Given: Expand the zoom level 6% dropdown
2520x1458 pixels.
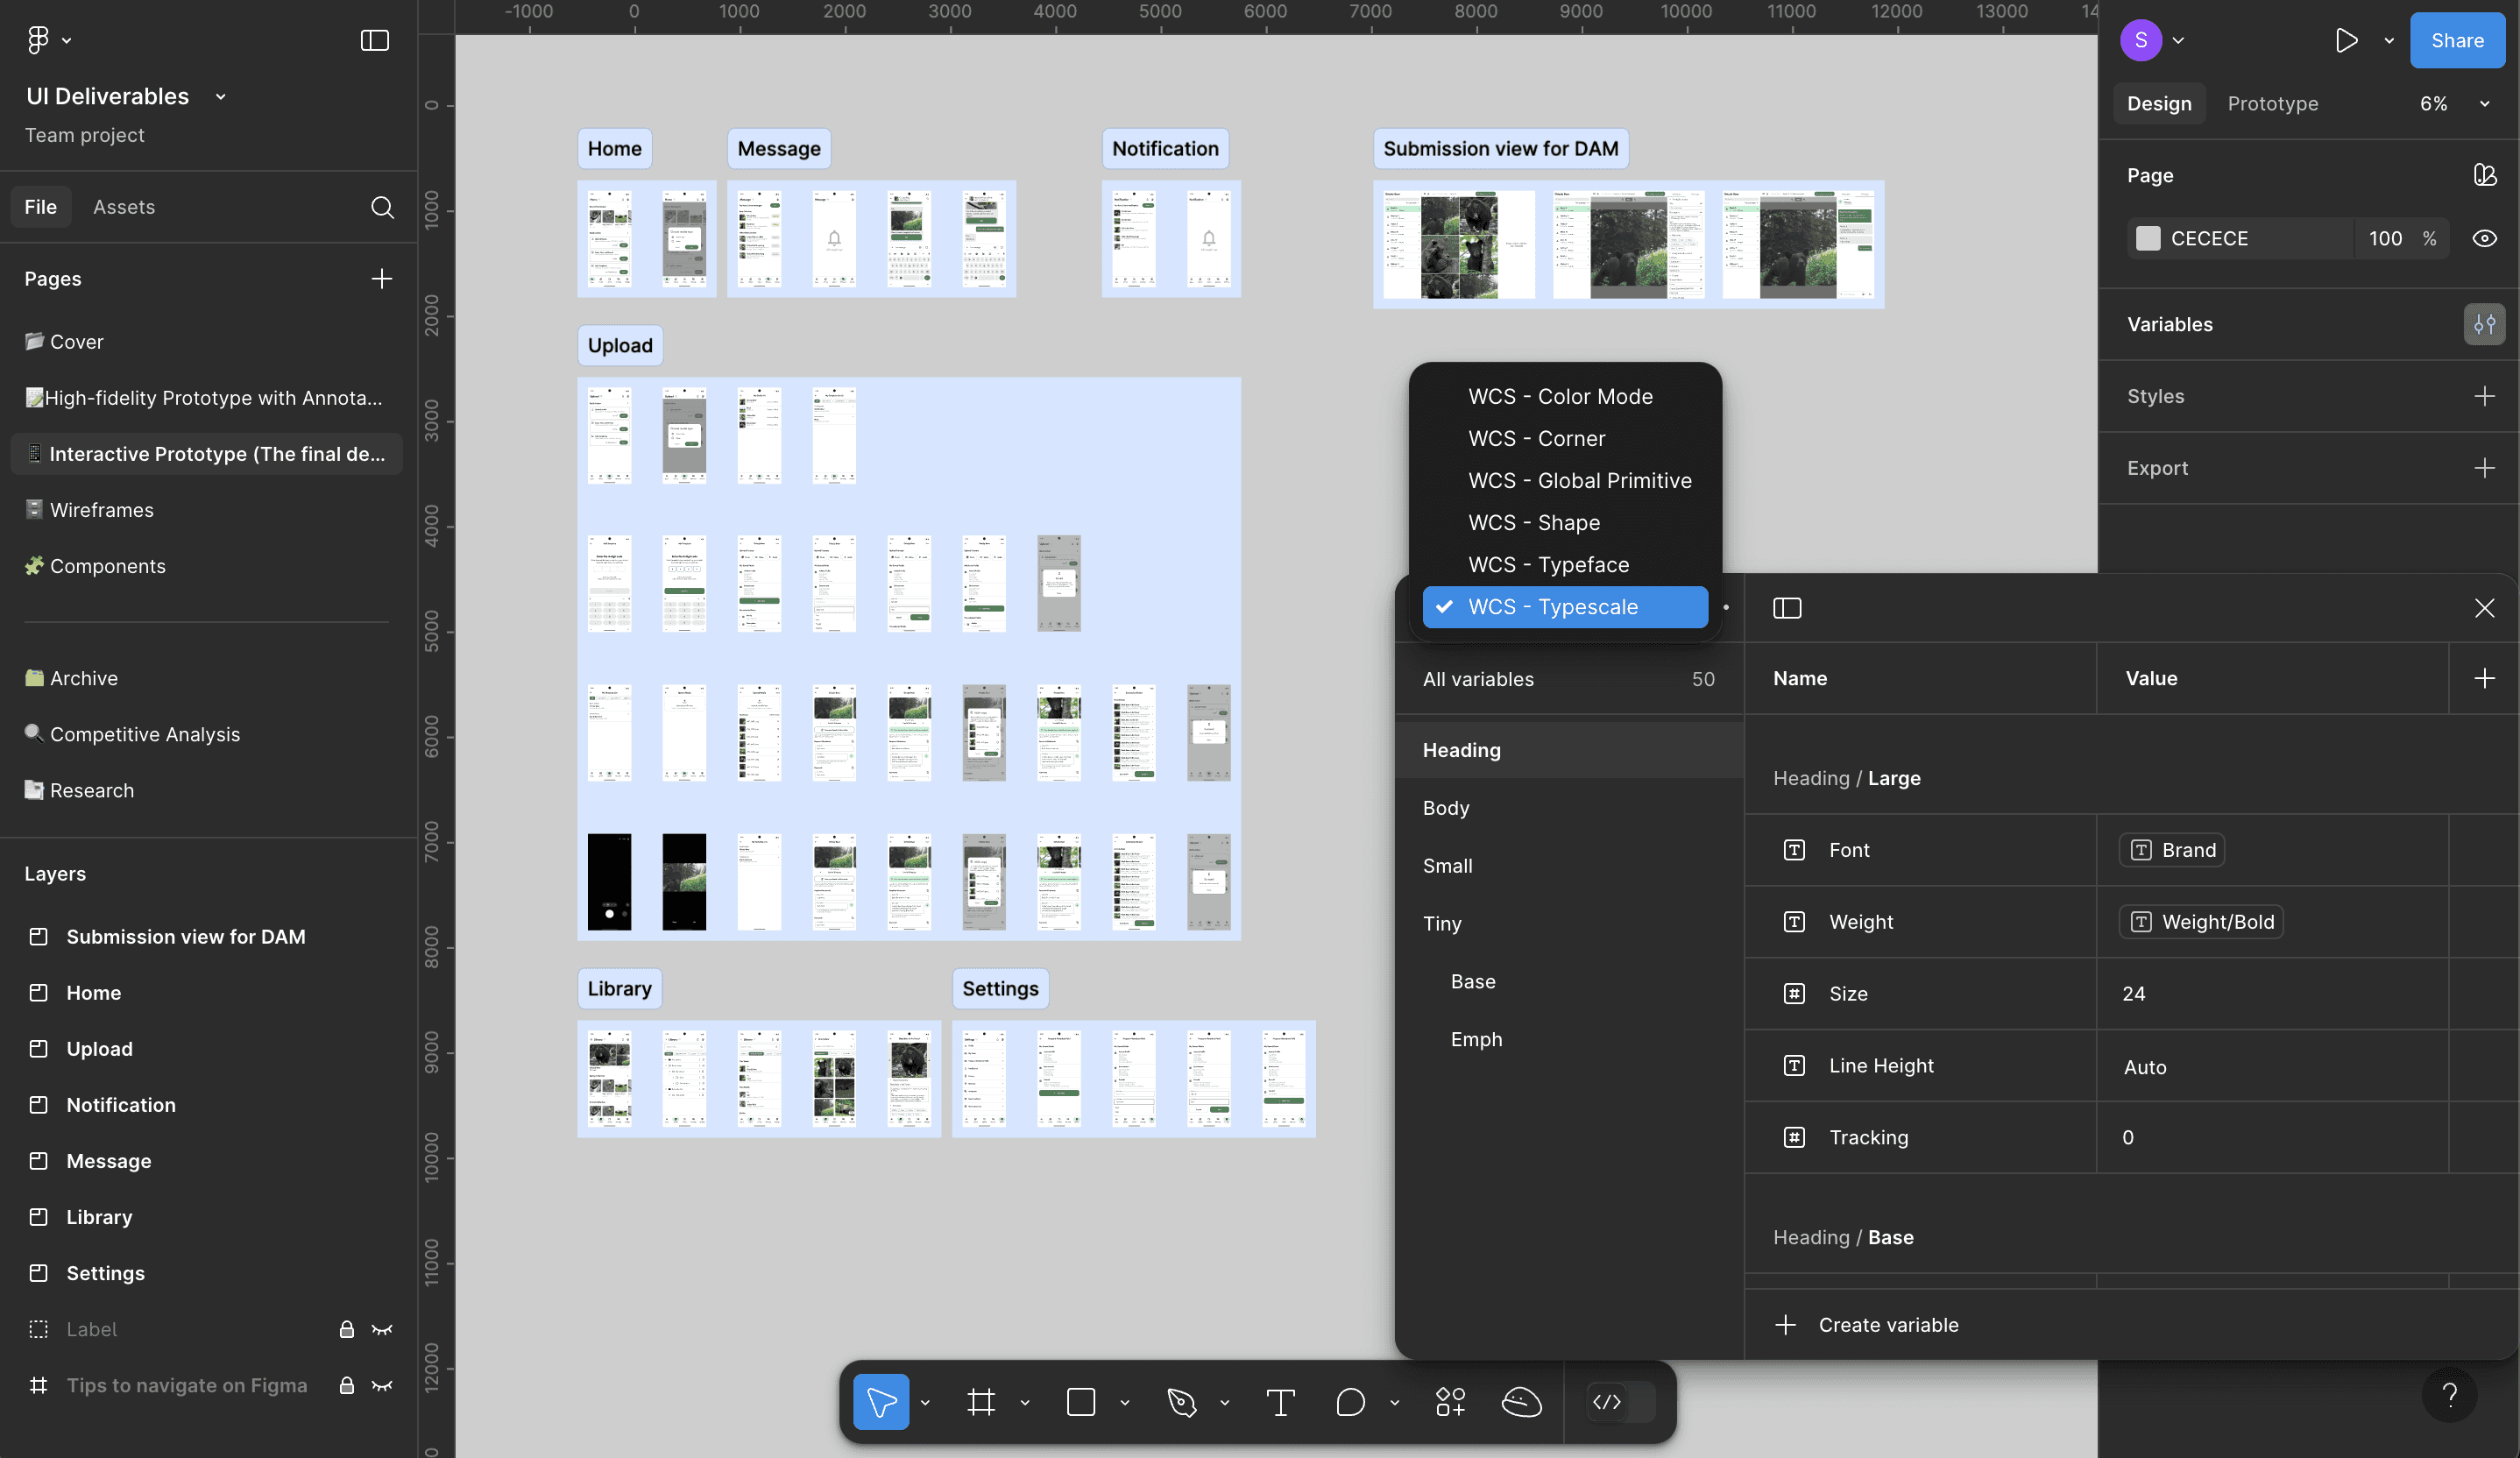Looking at the screenshot, I should click(2484, 104).
